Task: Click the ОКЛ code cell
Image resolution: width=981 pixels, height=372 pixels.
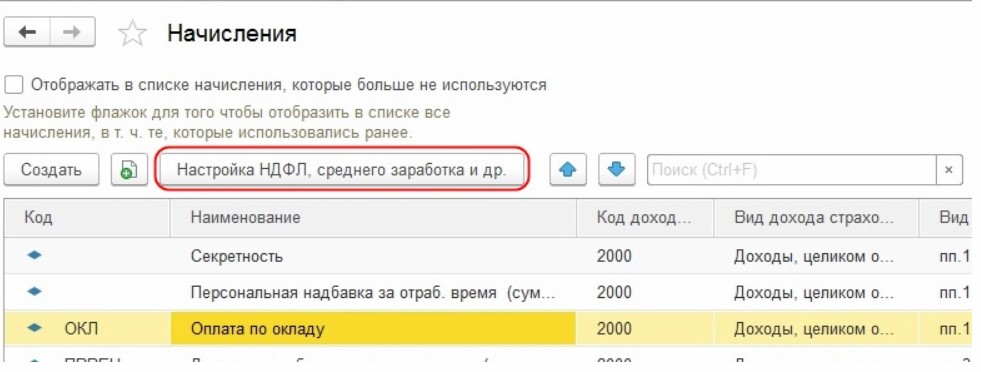Action: tap(81, 328)
